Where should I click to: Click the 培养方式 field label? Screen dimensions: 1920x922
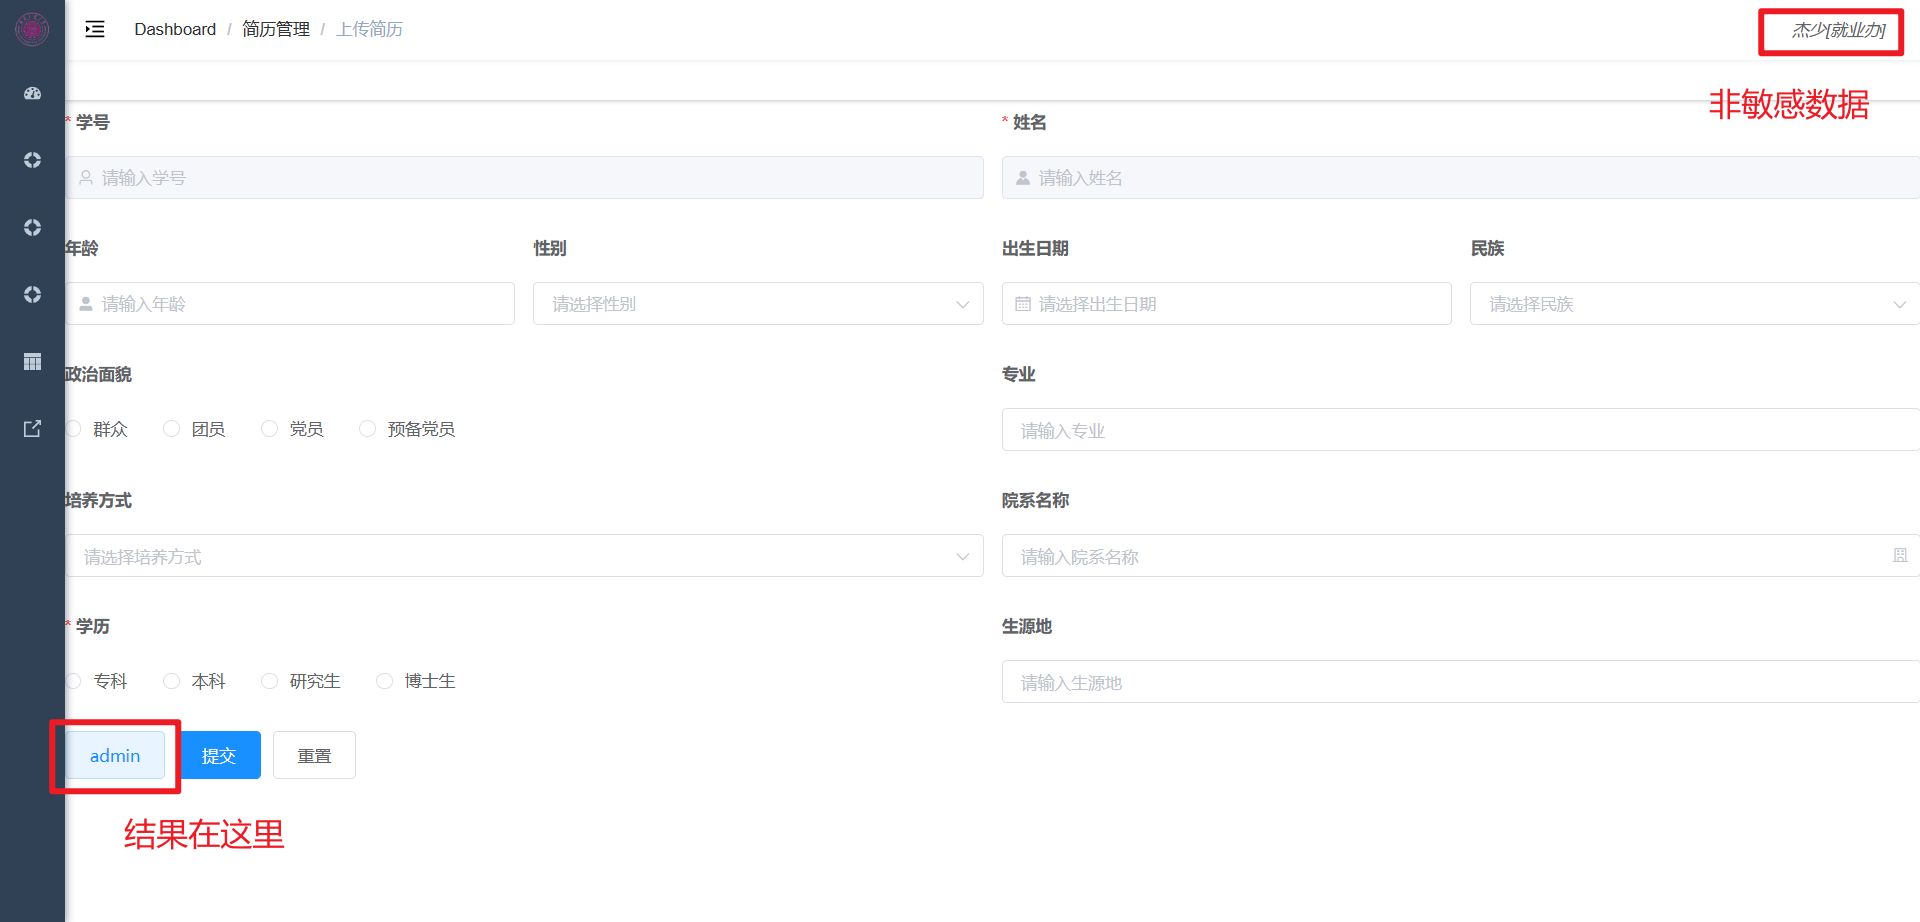98,500
